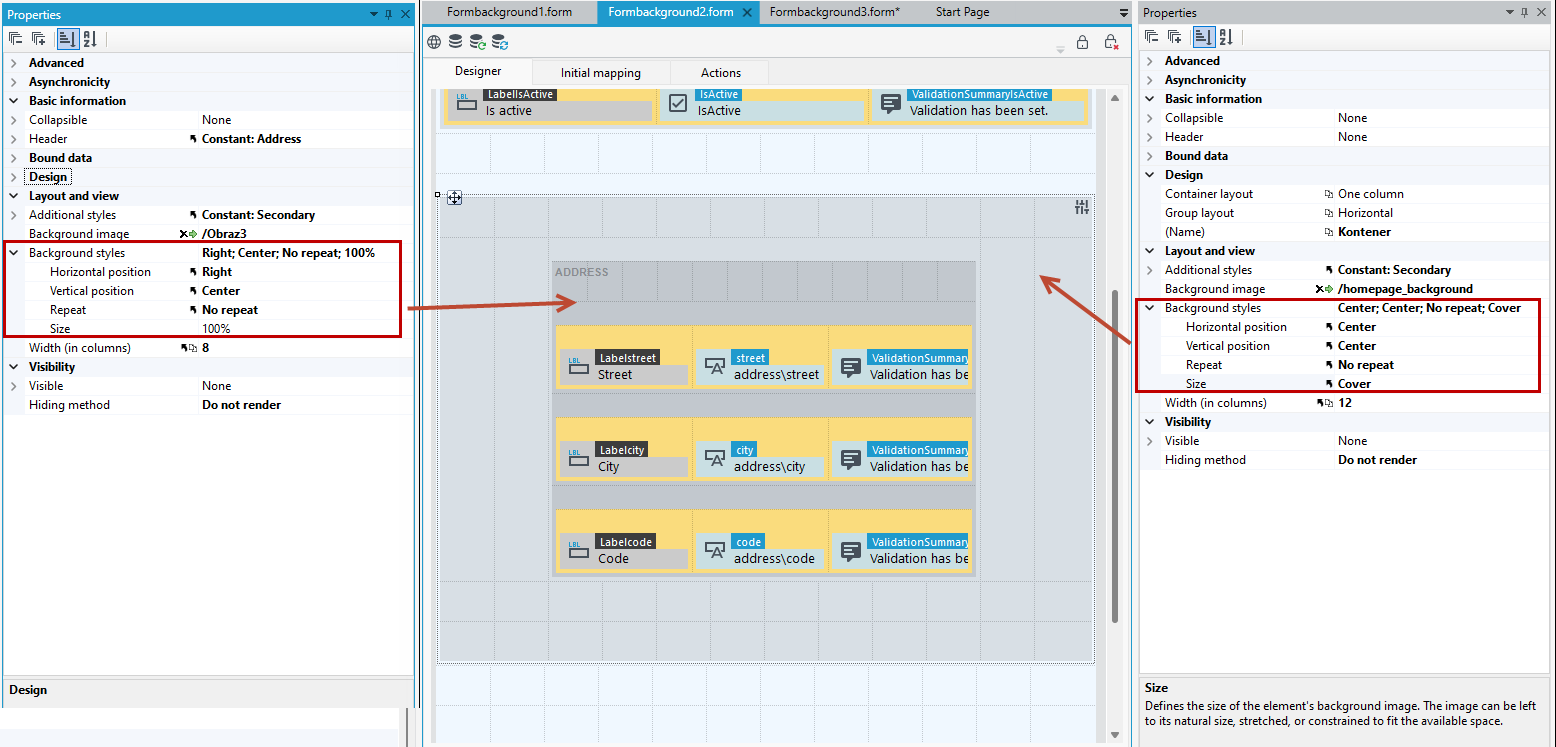The image size is (1556, 747).
Task: Click the designer vertical scrollbar thumb
Action: (x=1116, y=455)
